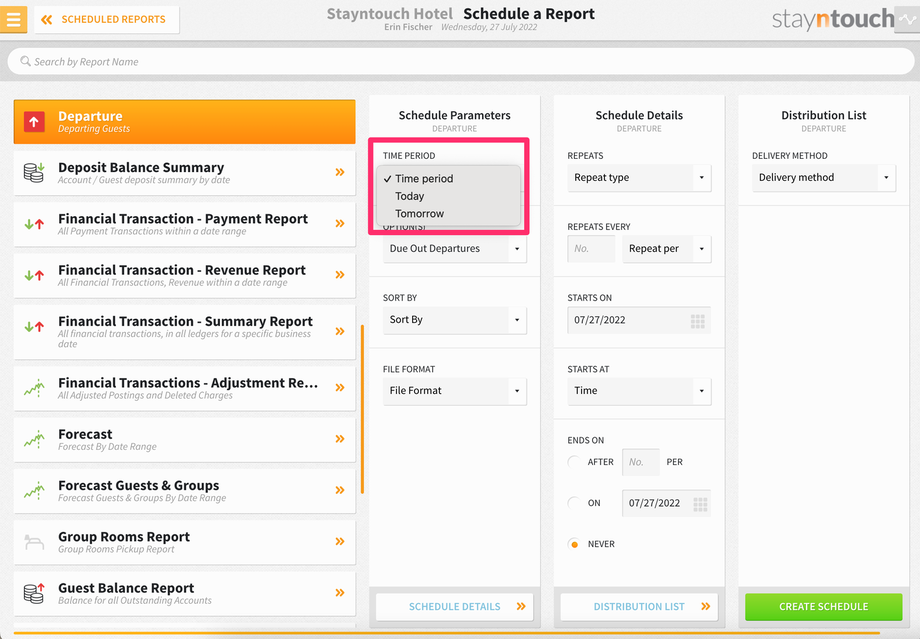Click the Starts On date field
Screen dimensions: 920x639
(639, 320)
